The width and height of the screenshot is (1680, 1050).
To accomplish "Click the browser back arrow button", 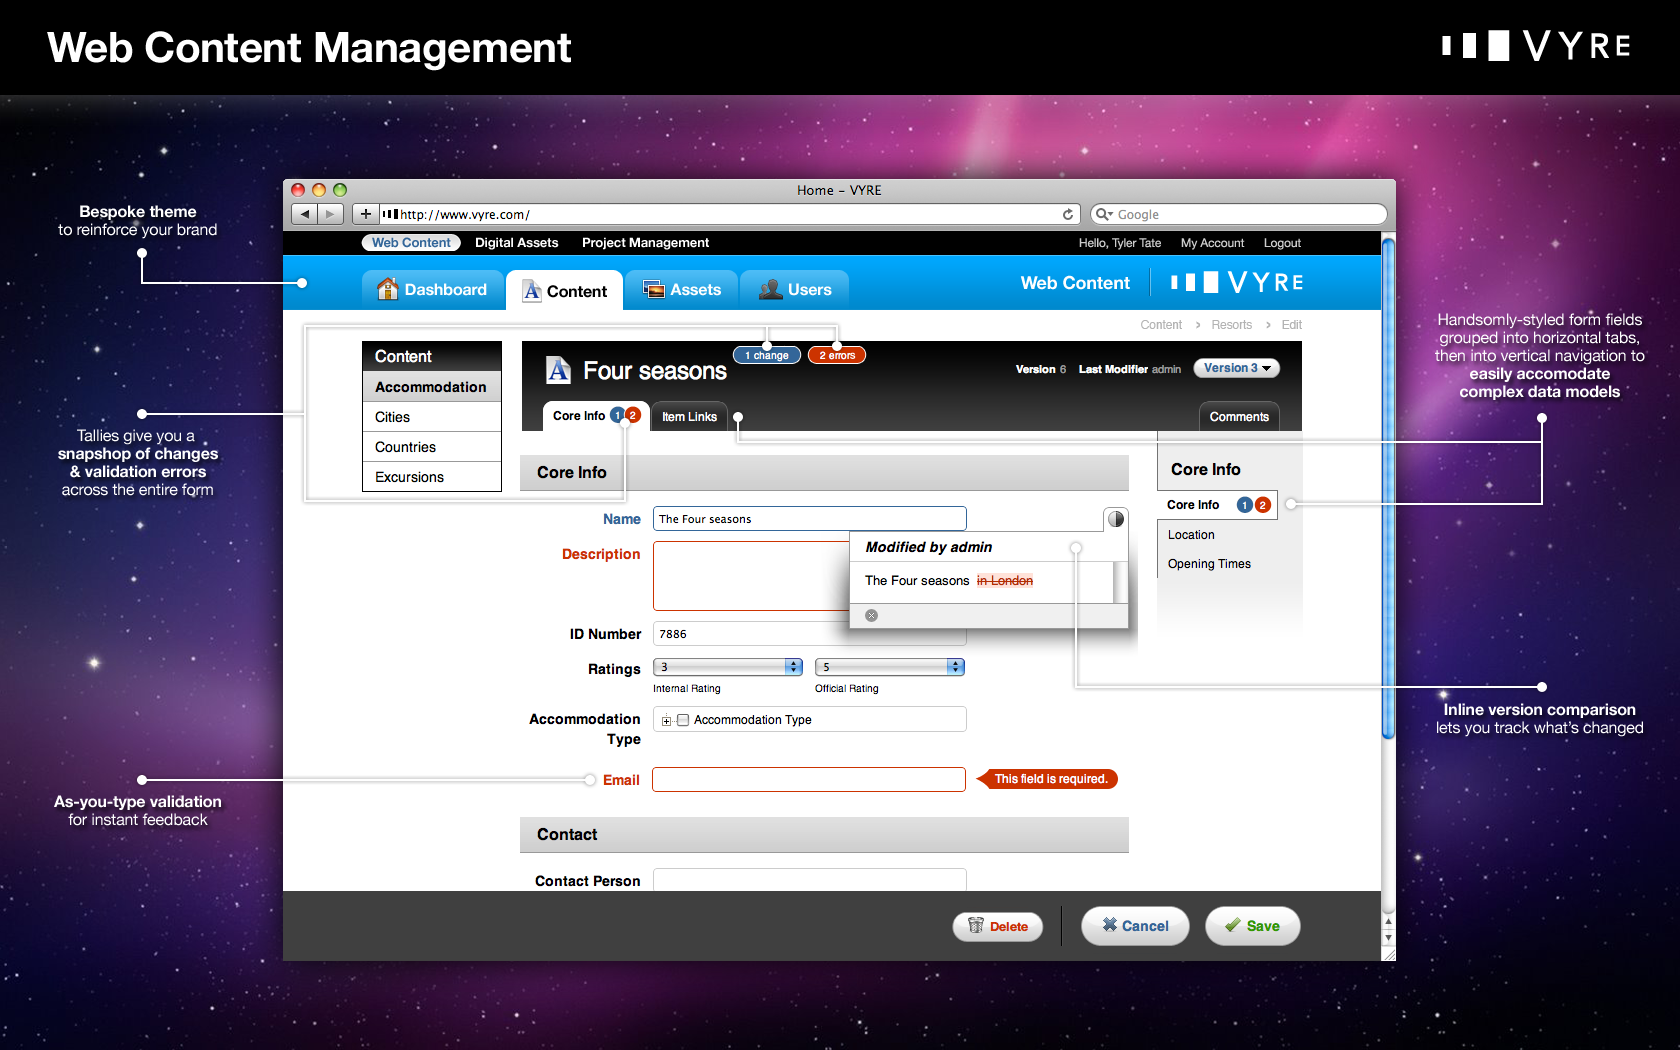I will pyautogui.click(x=305, y=214).
